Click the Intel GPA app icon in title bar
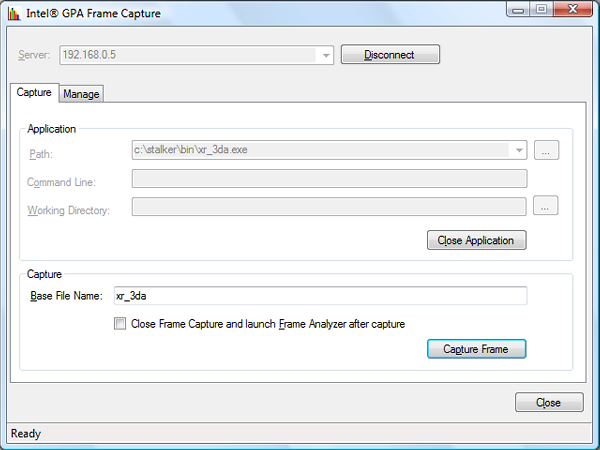This screenshot has height=450, width=600. pos(14,14)
